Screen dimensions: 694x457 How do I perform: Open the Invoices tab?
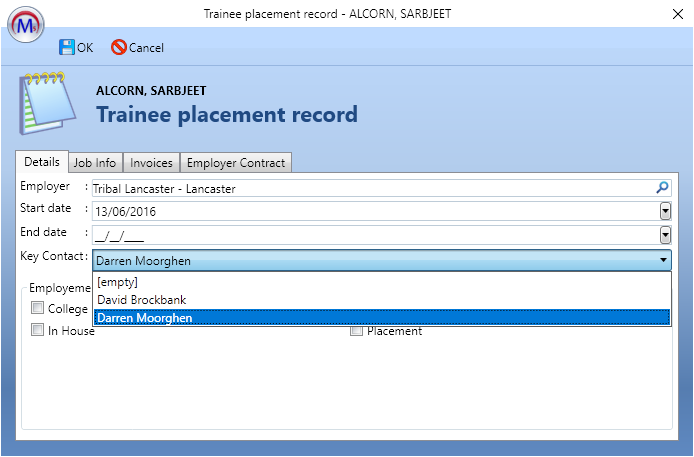point(152,162)
